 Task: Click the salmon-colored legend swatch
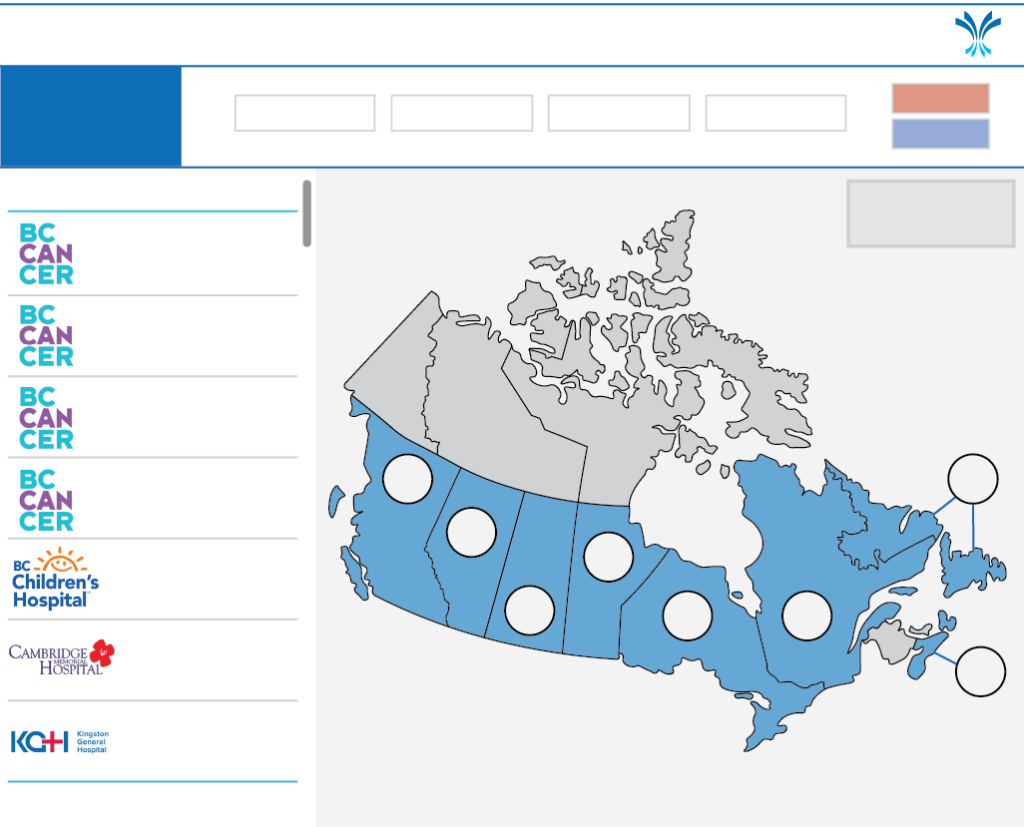940,98
